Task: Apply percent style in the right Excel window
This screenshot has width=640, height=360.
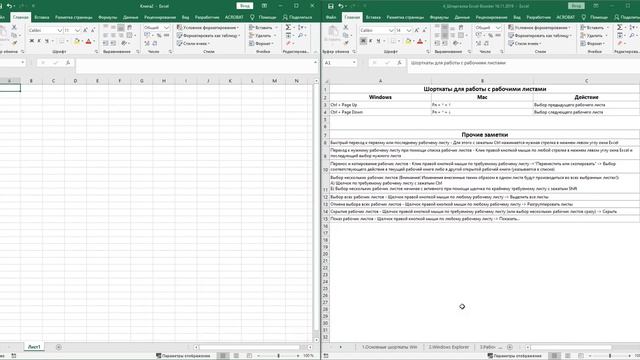Action: pyautogui.click(x=490, y=36)
